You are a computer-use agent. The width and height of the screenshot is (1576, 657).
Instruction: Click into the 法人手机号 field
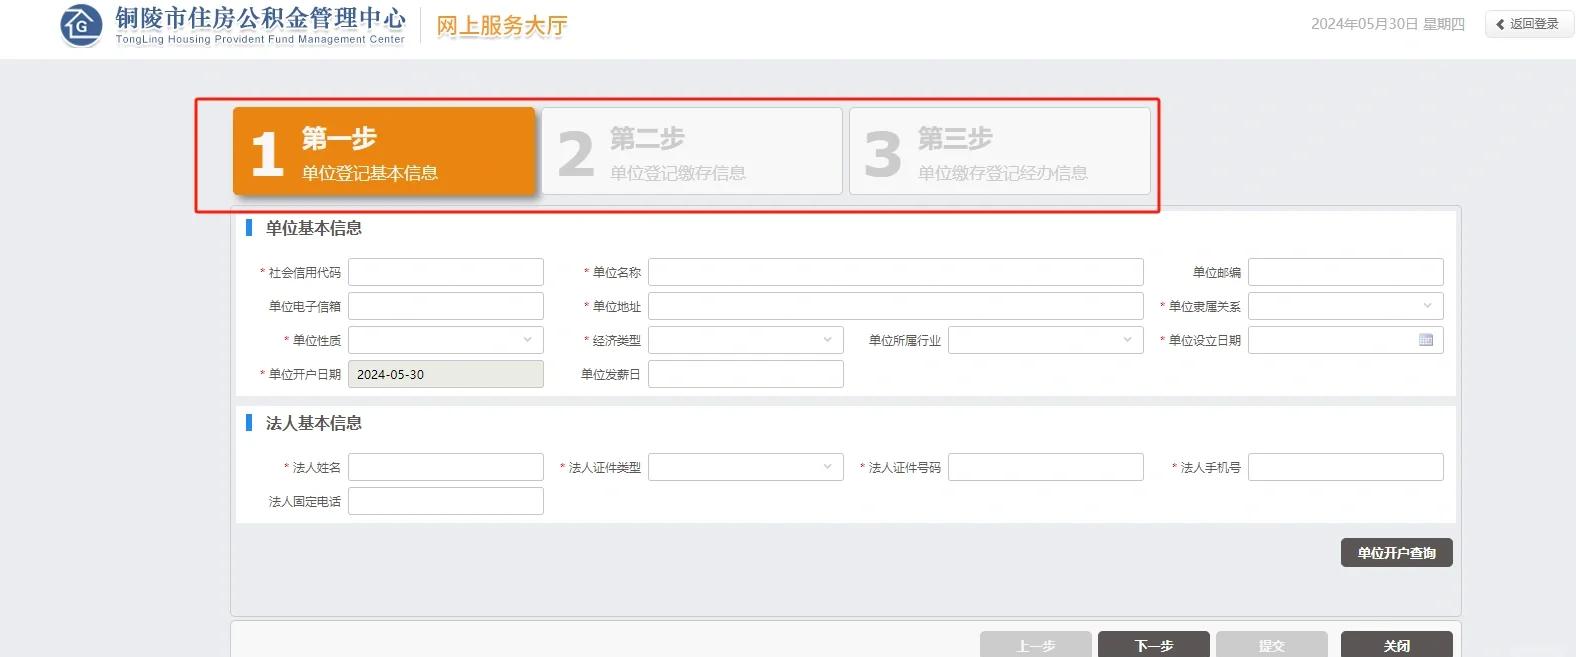1346,467
